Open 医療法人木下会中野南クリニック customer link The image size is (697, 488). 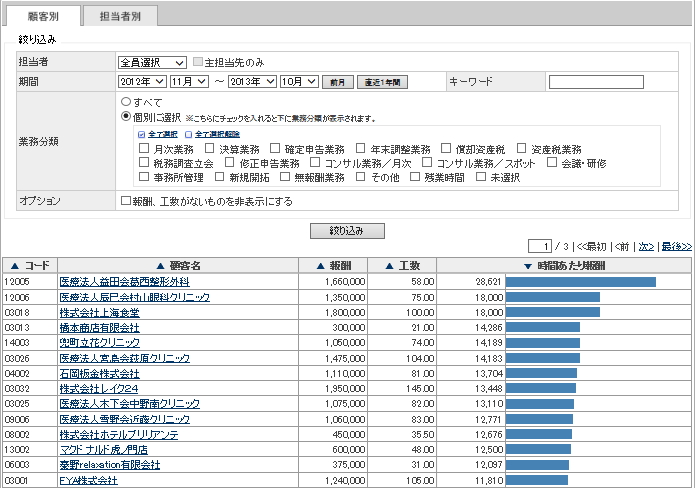130,404
